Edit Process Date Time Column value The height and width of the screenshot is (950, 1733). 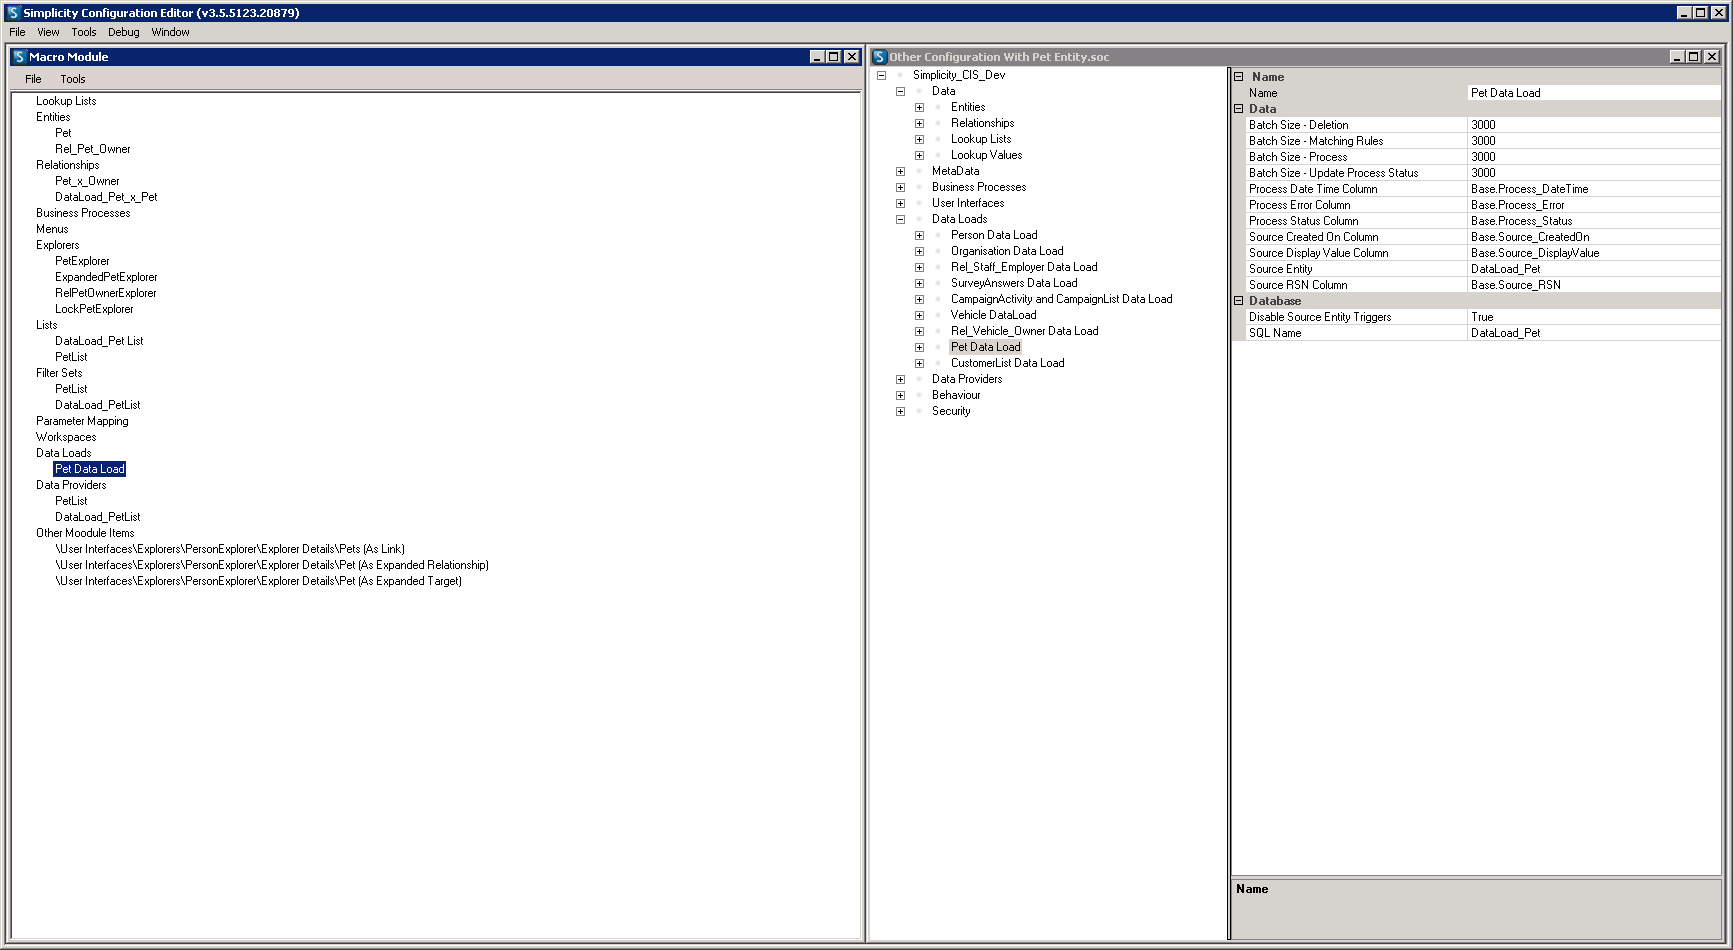(1594, 189)
